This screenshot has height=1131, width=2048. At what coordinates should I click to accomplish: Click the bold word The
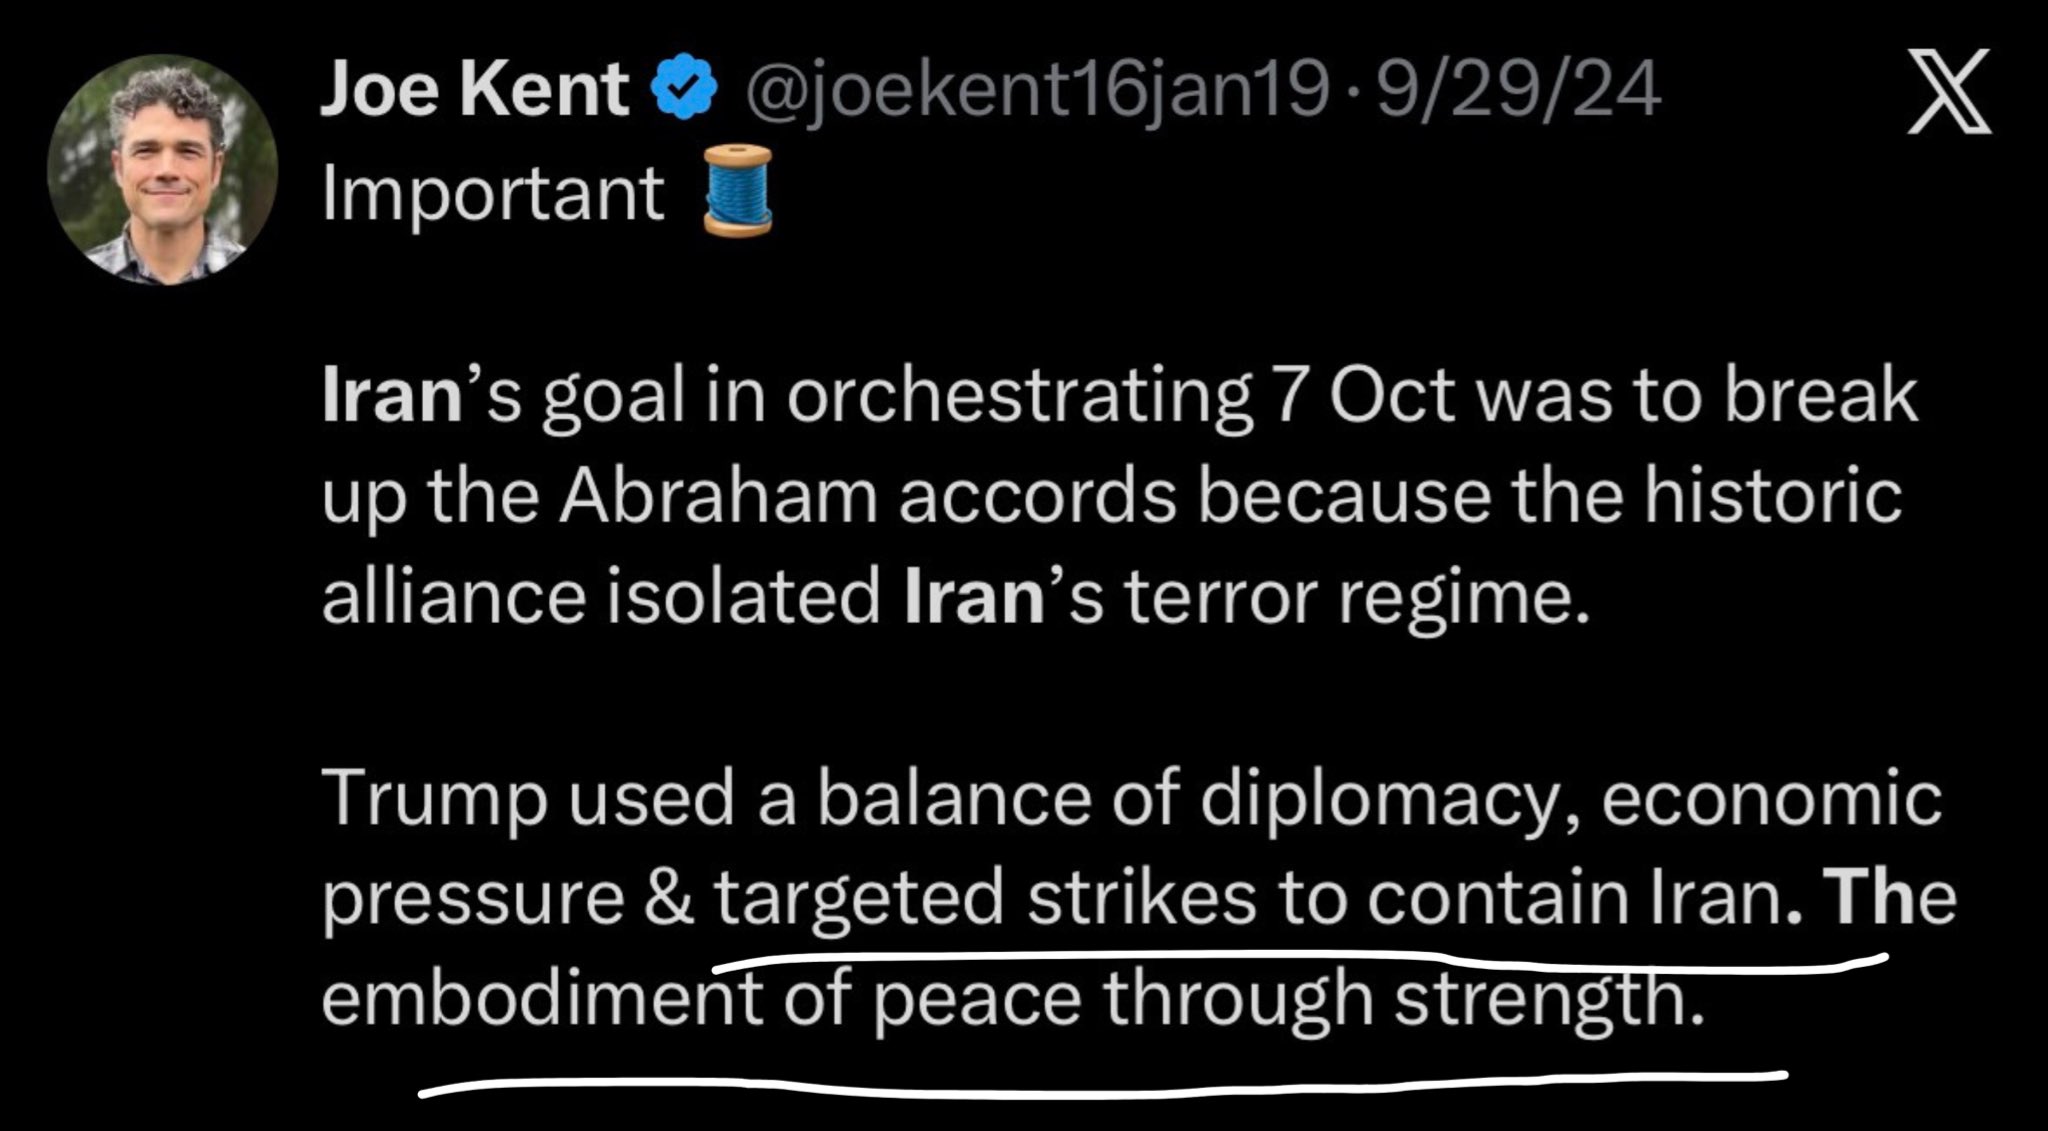[x=1888, y=897]
